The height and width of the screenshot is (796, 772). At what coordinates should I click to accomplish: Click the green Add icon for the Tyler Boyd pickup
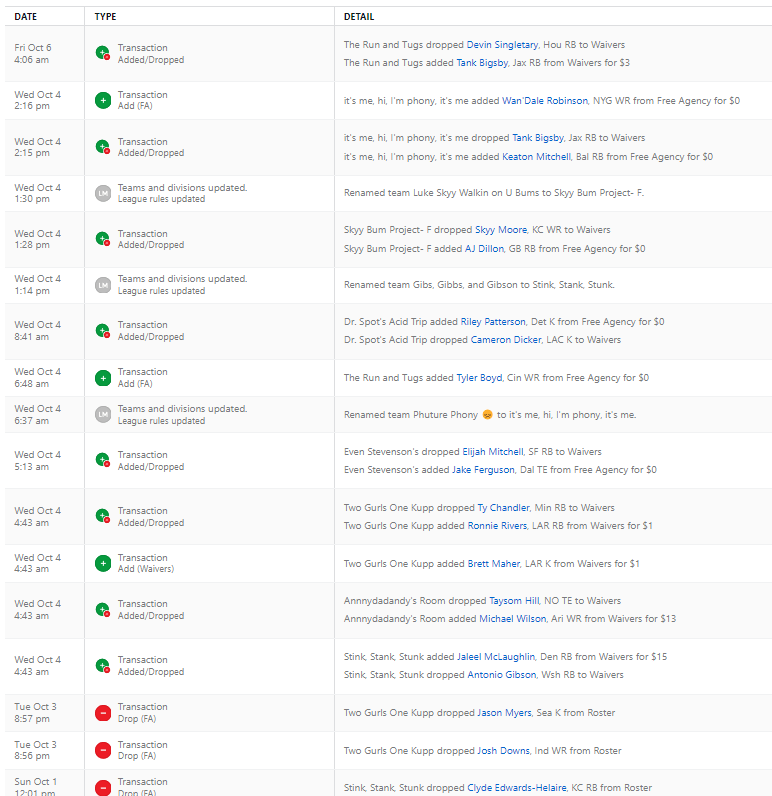(102, 378)
